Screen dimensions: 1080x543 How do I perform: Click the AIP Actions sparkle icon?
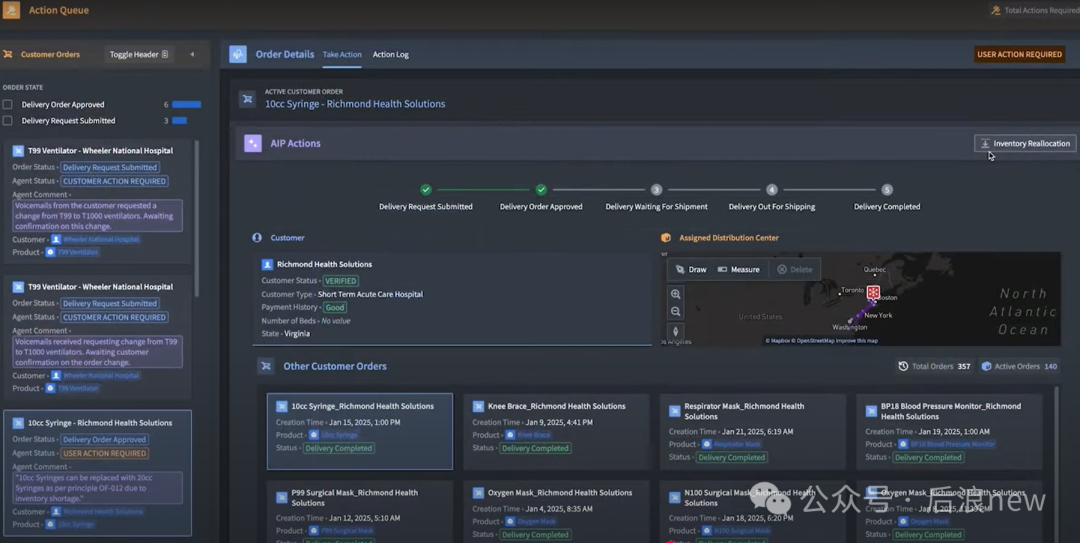(x=253, y=143)
